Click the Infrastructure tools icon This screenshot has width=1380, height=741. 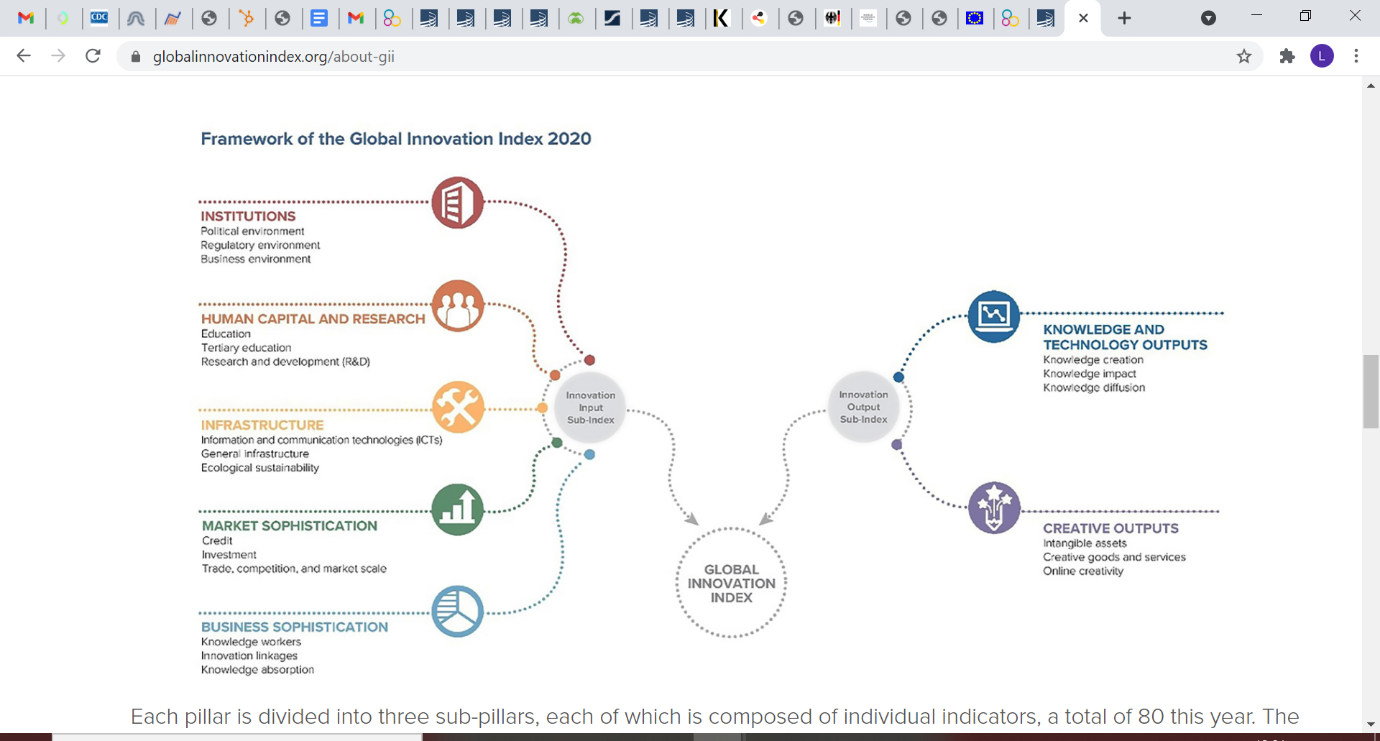457,408
